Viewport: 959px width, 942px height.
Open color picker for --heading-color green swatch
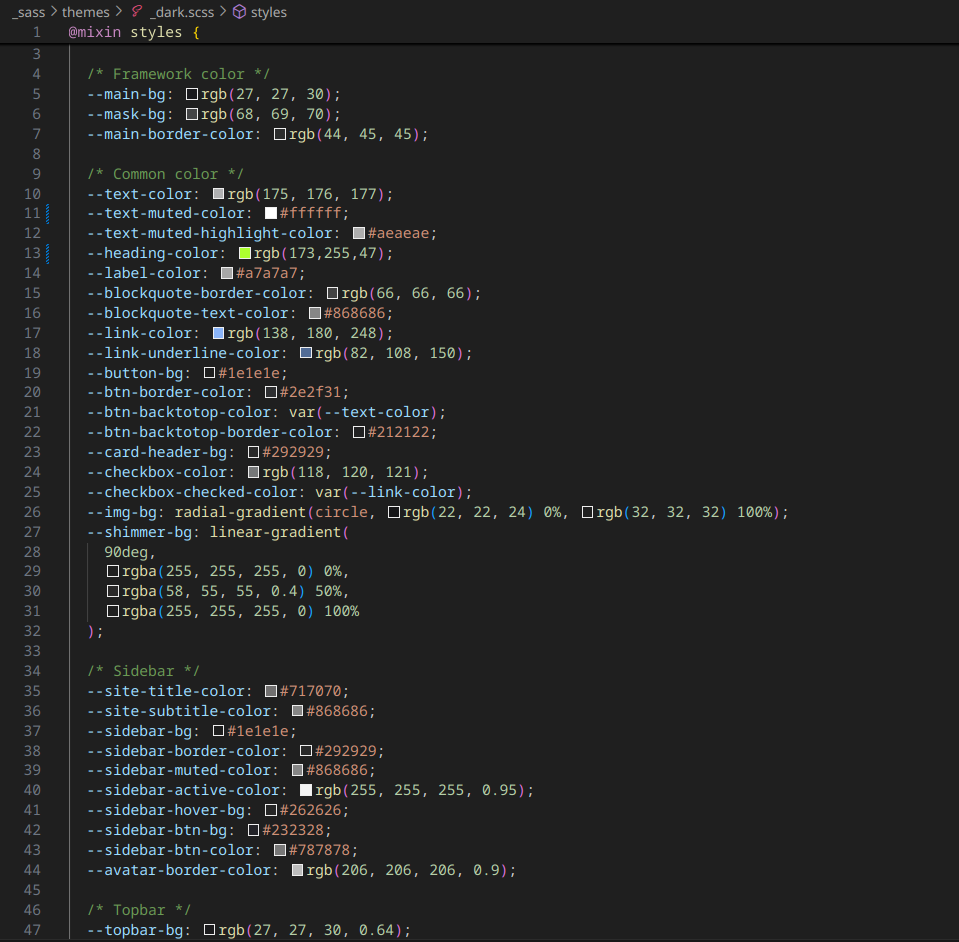click(x=245, y=253)
